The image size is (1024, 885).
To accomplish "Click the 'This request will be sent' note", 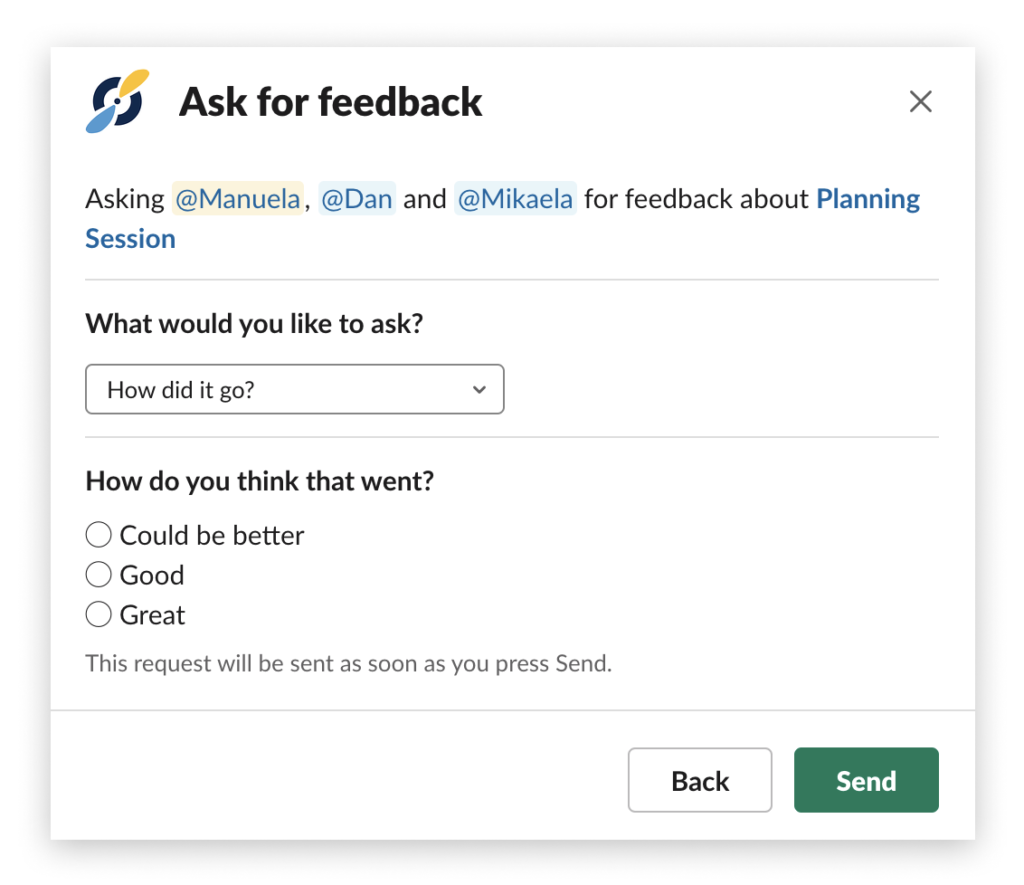I will point(349,664).
